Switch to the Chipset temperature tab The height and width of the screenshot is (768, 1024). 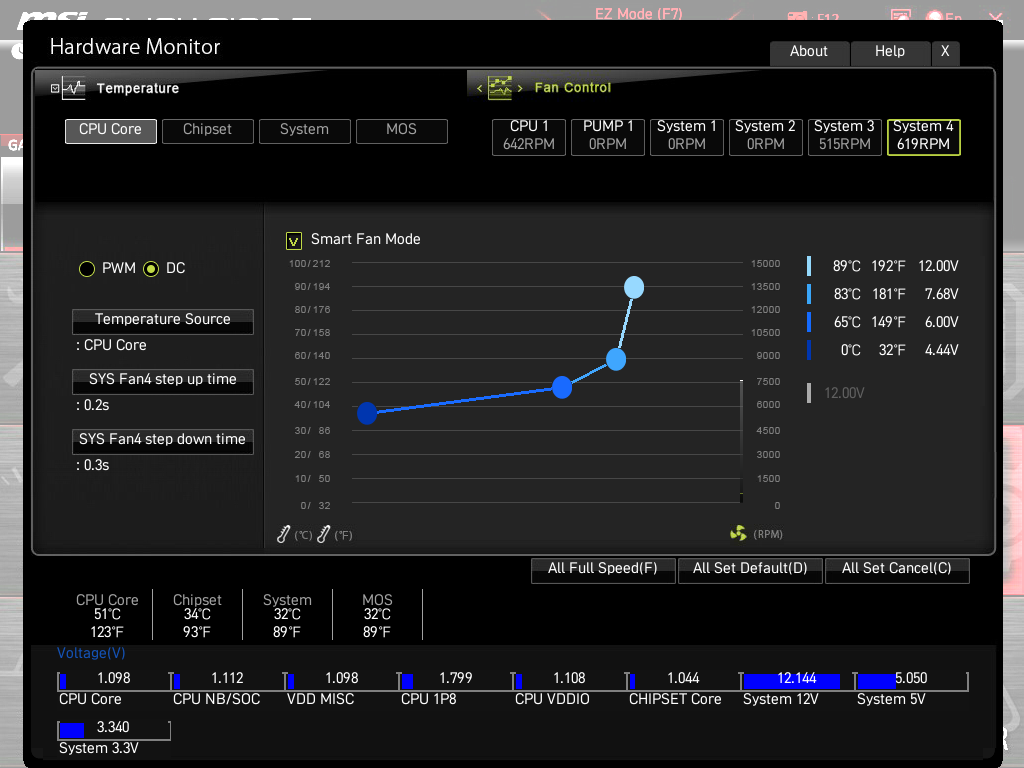pyautogui.click(x=208, y=131)
